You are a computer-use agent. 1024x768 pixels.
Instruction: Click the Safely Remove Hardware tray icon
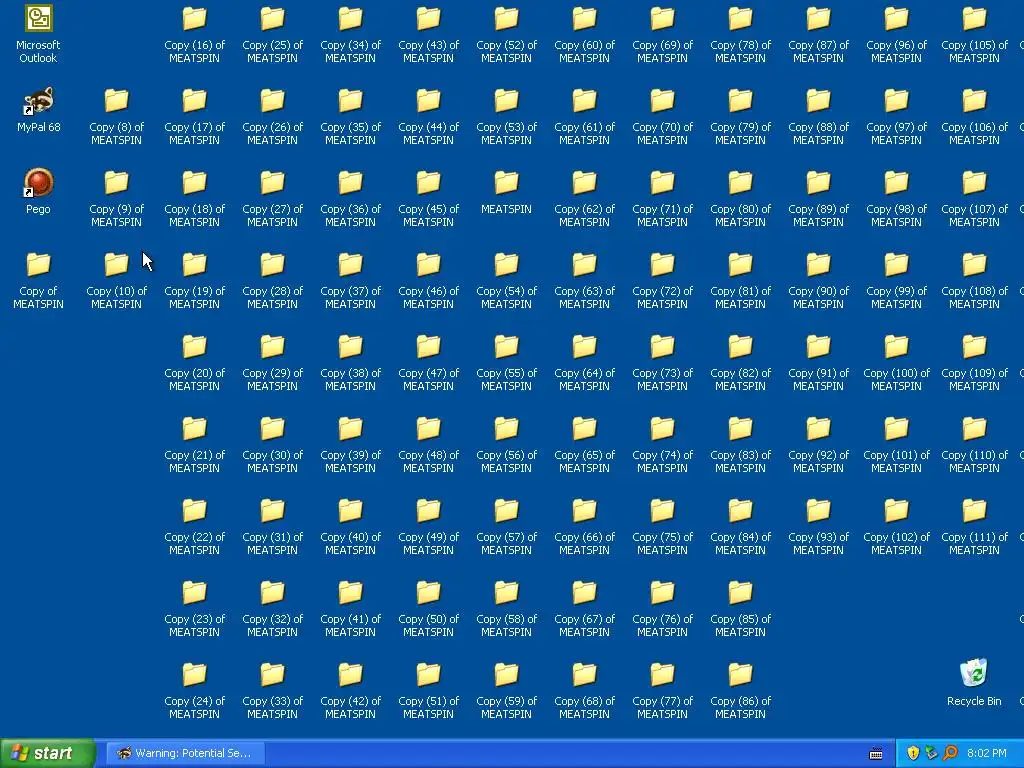click(x=931, y=753)
